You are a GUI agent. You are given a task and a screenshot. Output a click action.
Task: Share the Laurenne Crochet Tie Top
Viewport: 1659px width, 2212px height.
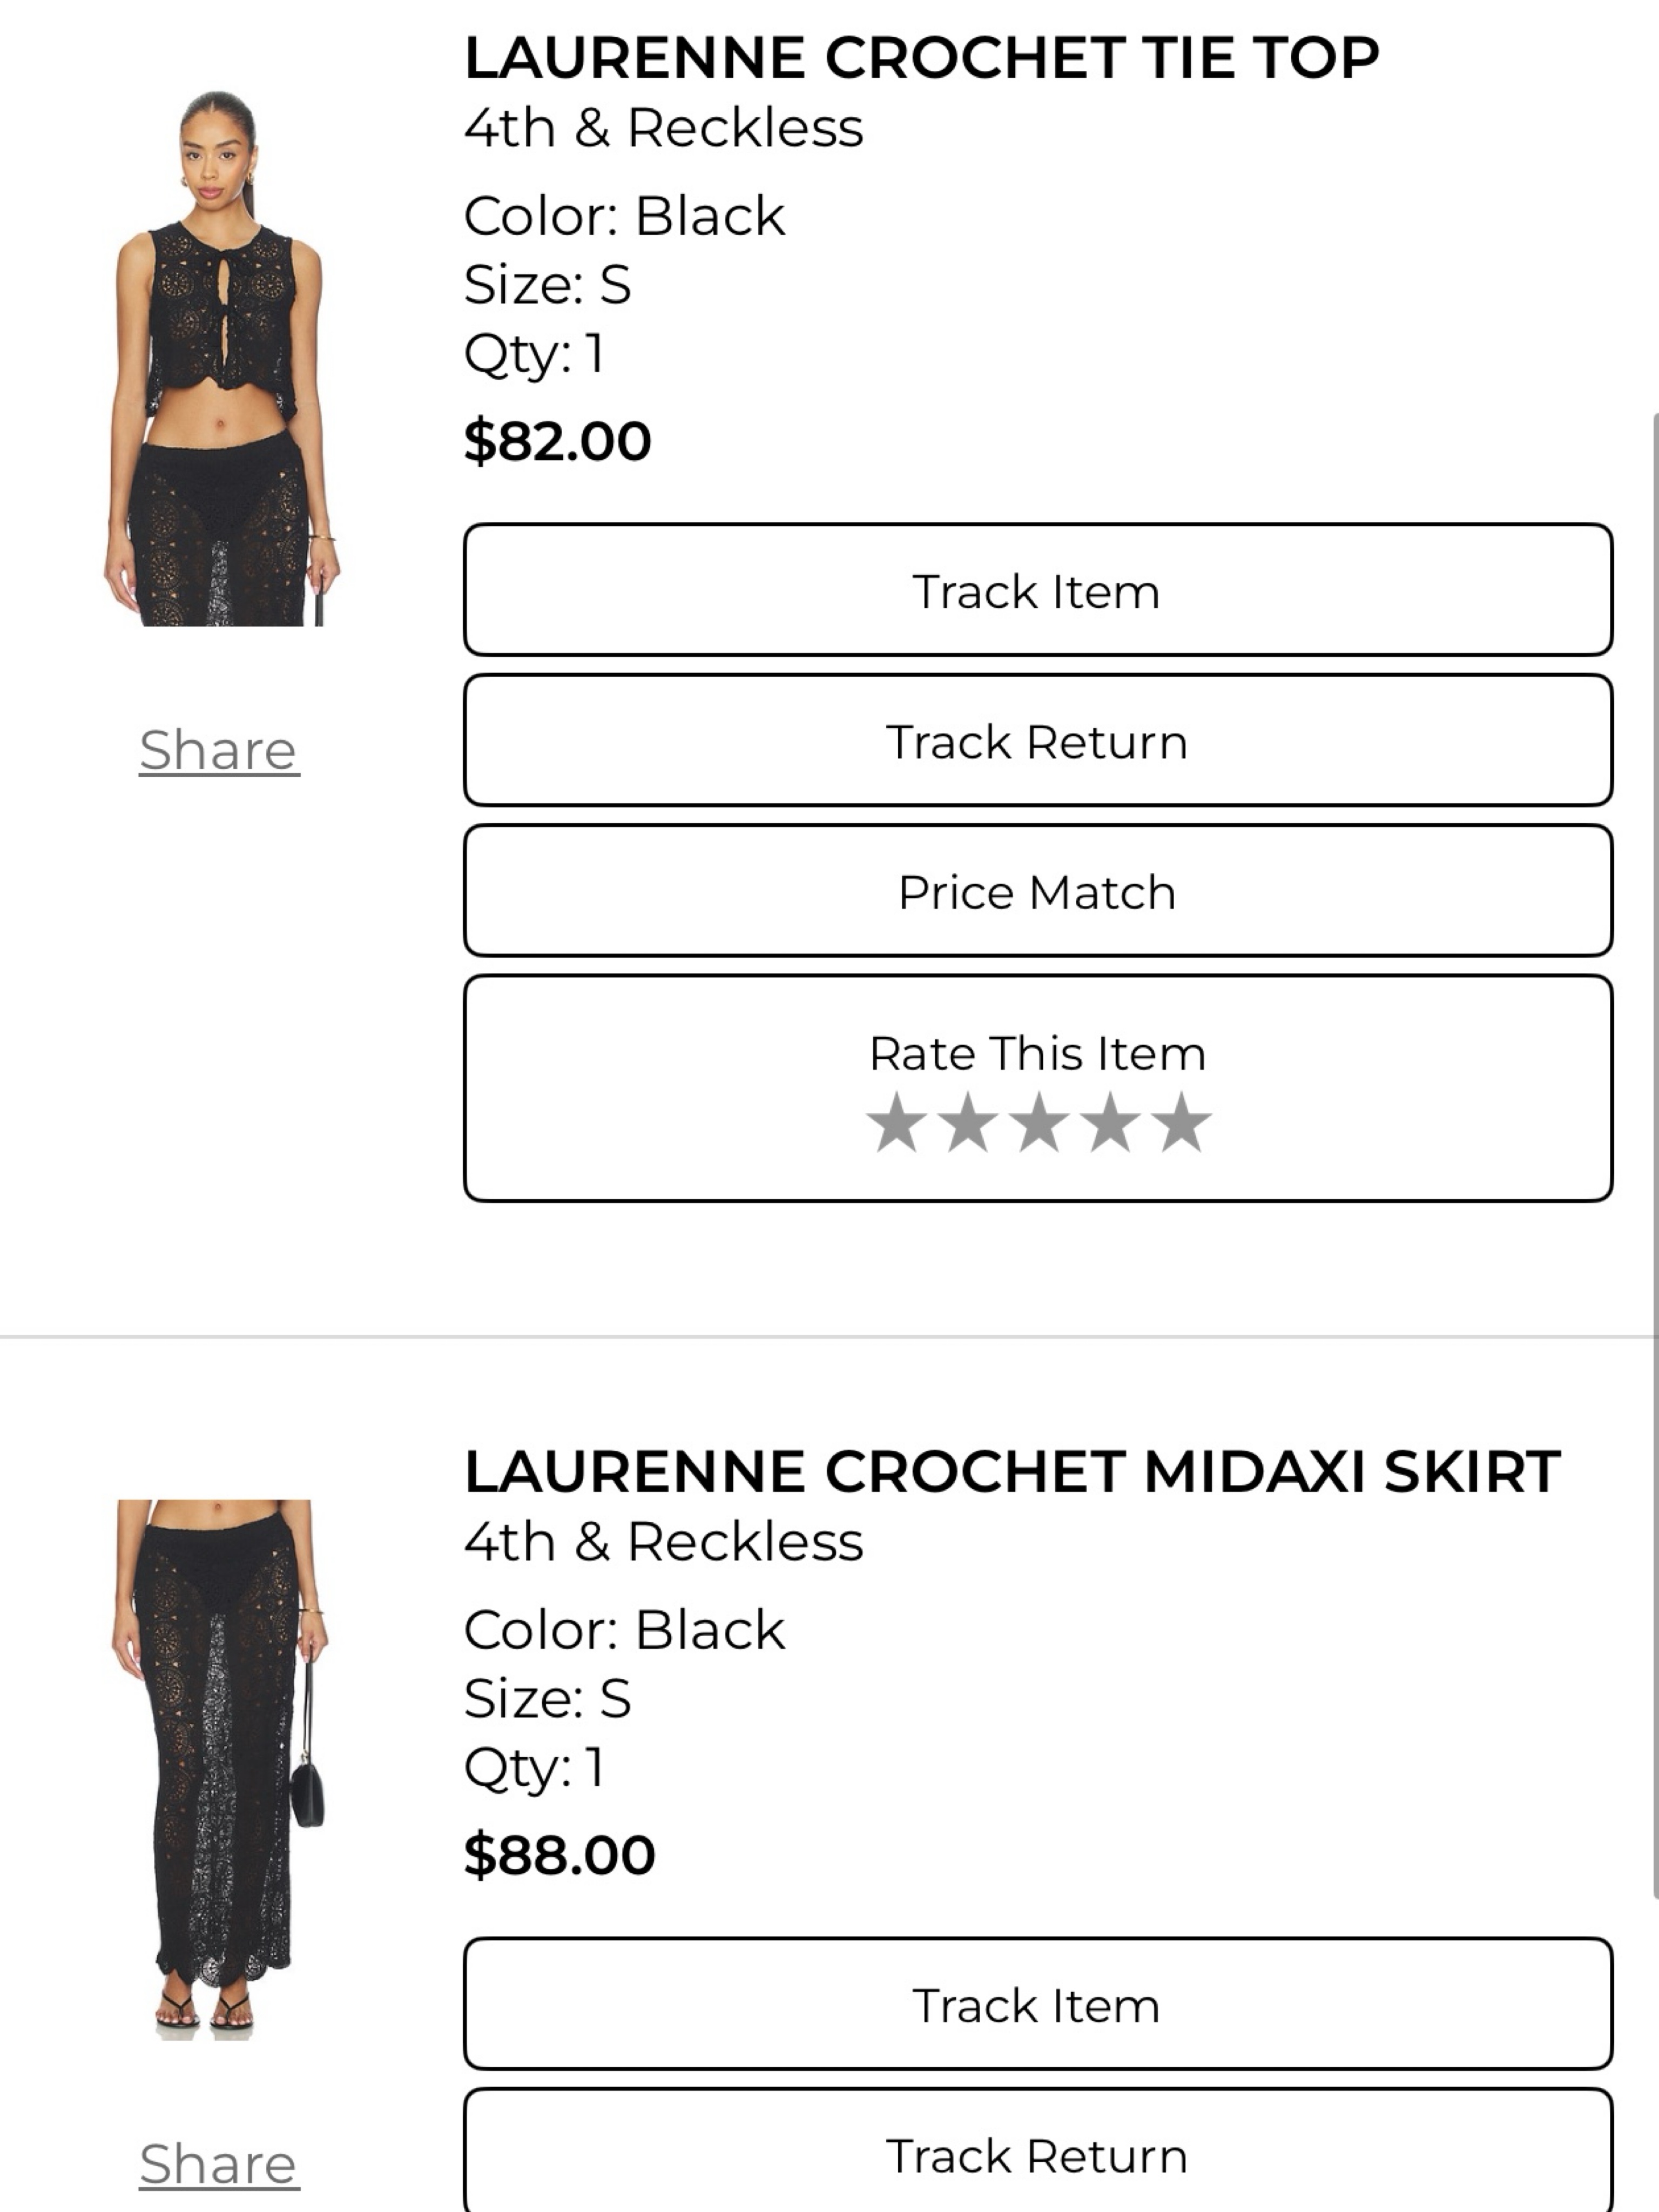point(219,750)
